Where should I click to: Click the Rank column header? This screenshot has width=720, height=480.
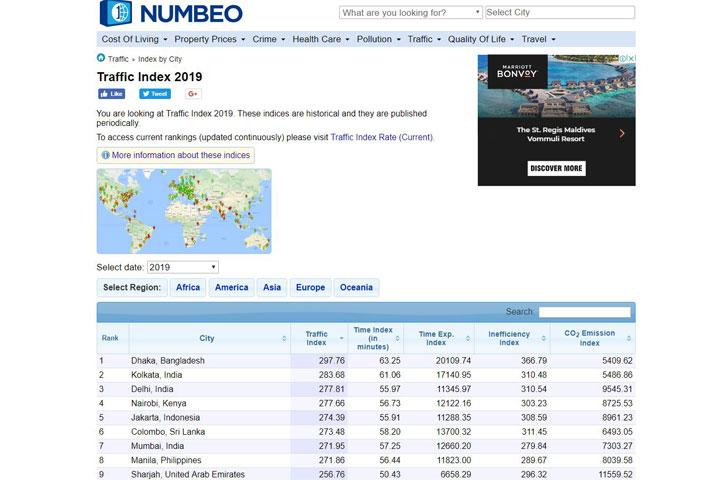coord(113,338)
